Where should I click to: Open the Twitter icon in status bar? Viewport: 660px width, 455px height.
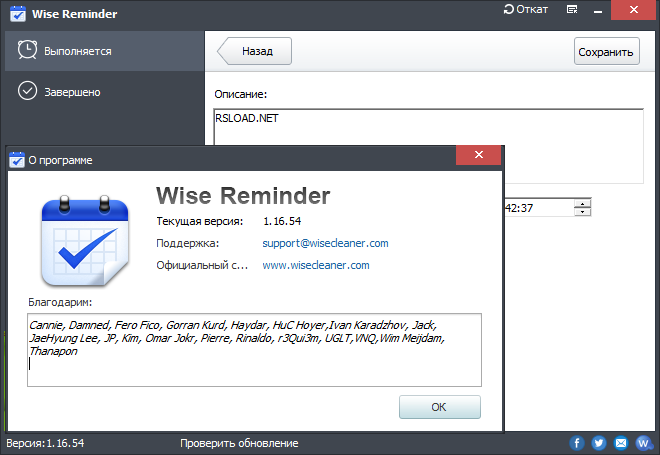599,443
